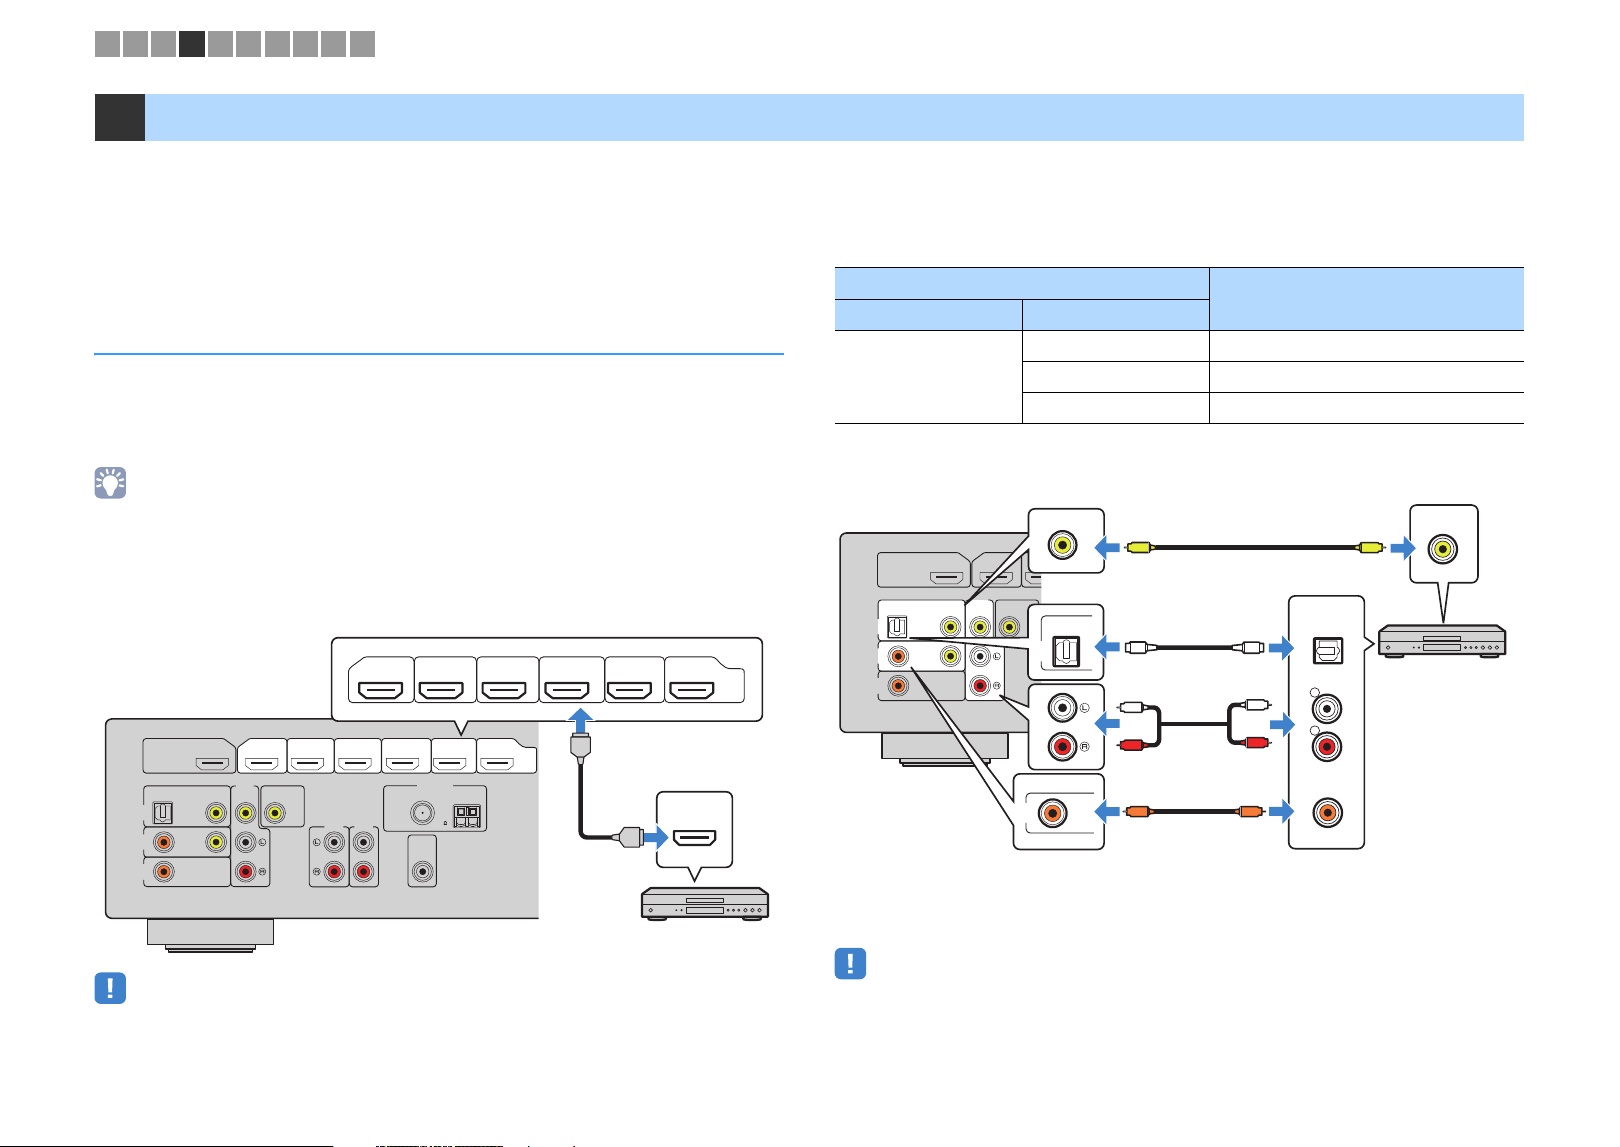This screenshot has width=1620, height=1147.
Task: Click the player's output jack panel with optical port
Action: [x=1326, y=722]
